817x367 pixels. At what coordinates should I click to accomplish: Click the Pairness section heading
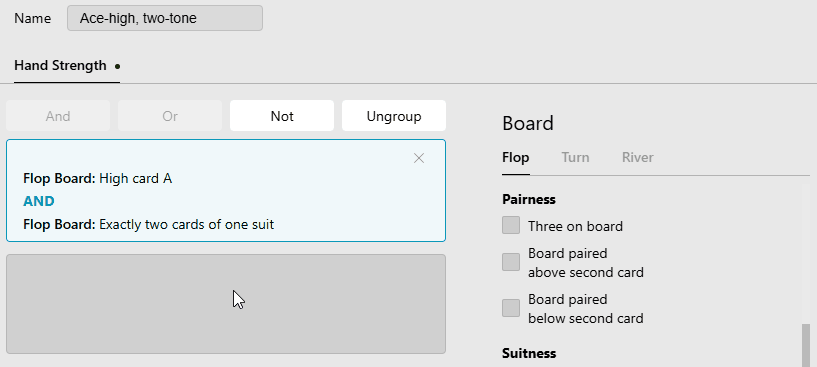(529, 200)
